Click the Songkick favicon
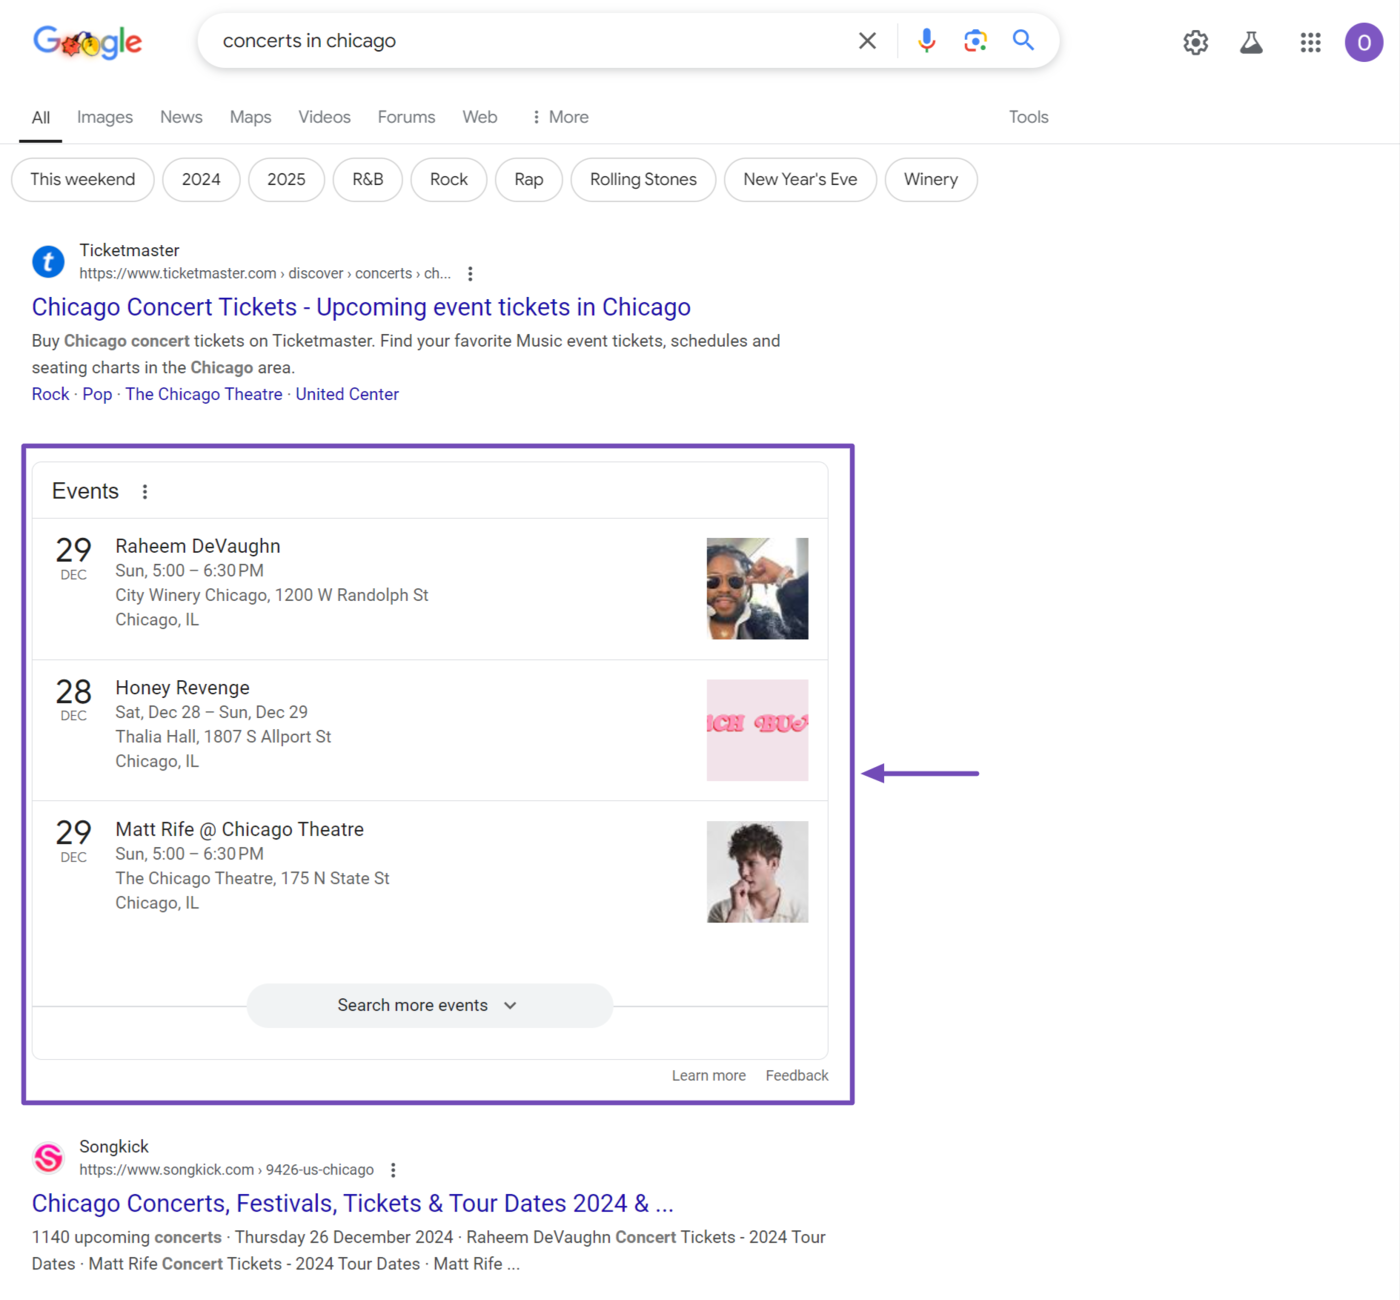 point(48,1158)
